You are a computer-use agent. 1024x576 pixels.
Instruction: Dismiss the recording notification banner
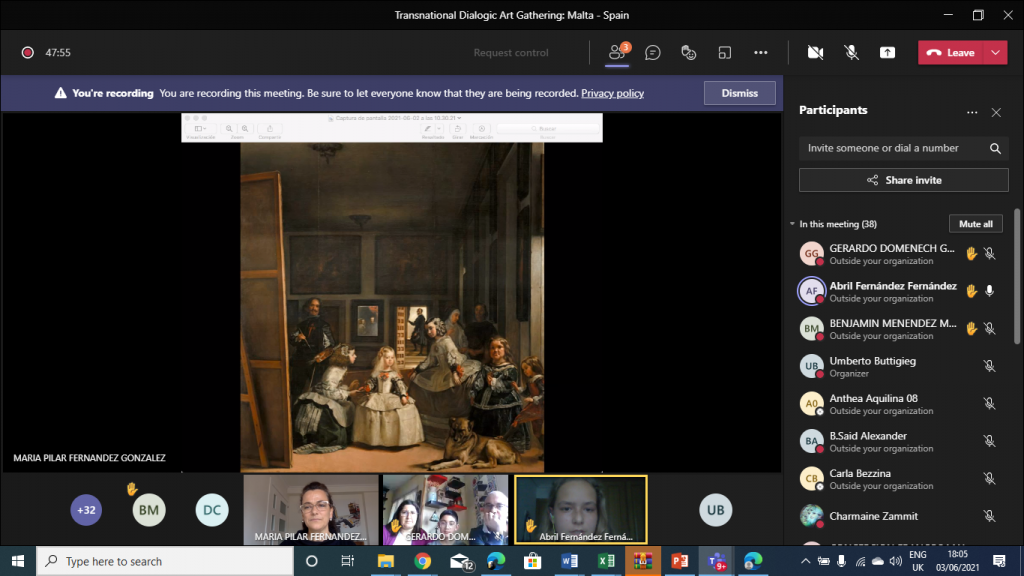coord(739,93)
